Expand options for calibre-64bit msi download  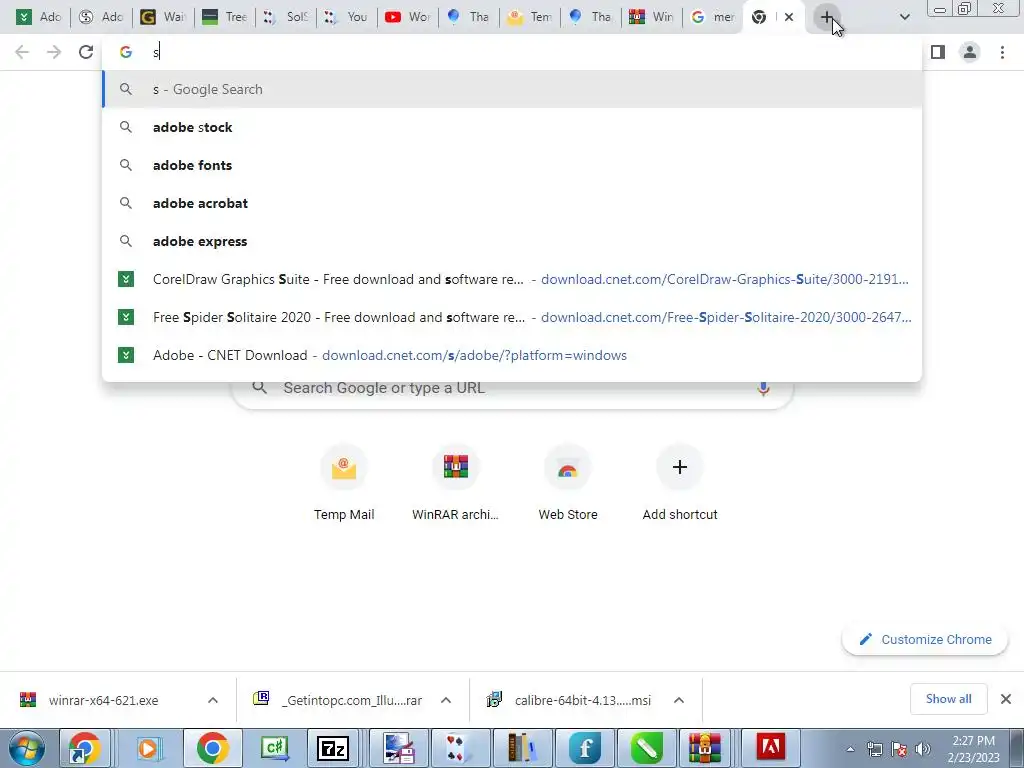coord(679,700)
